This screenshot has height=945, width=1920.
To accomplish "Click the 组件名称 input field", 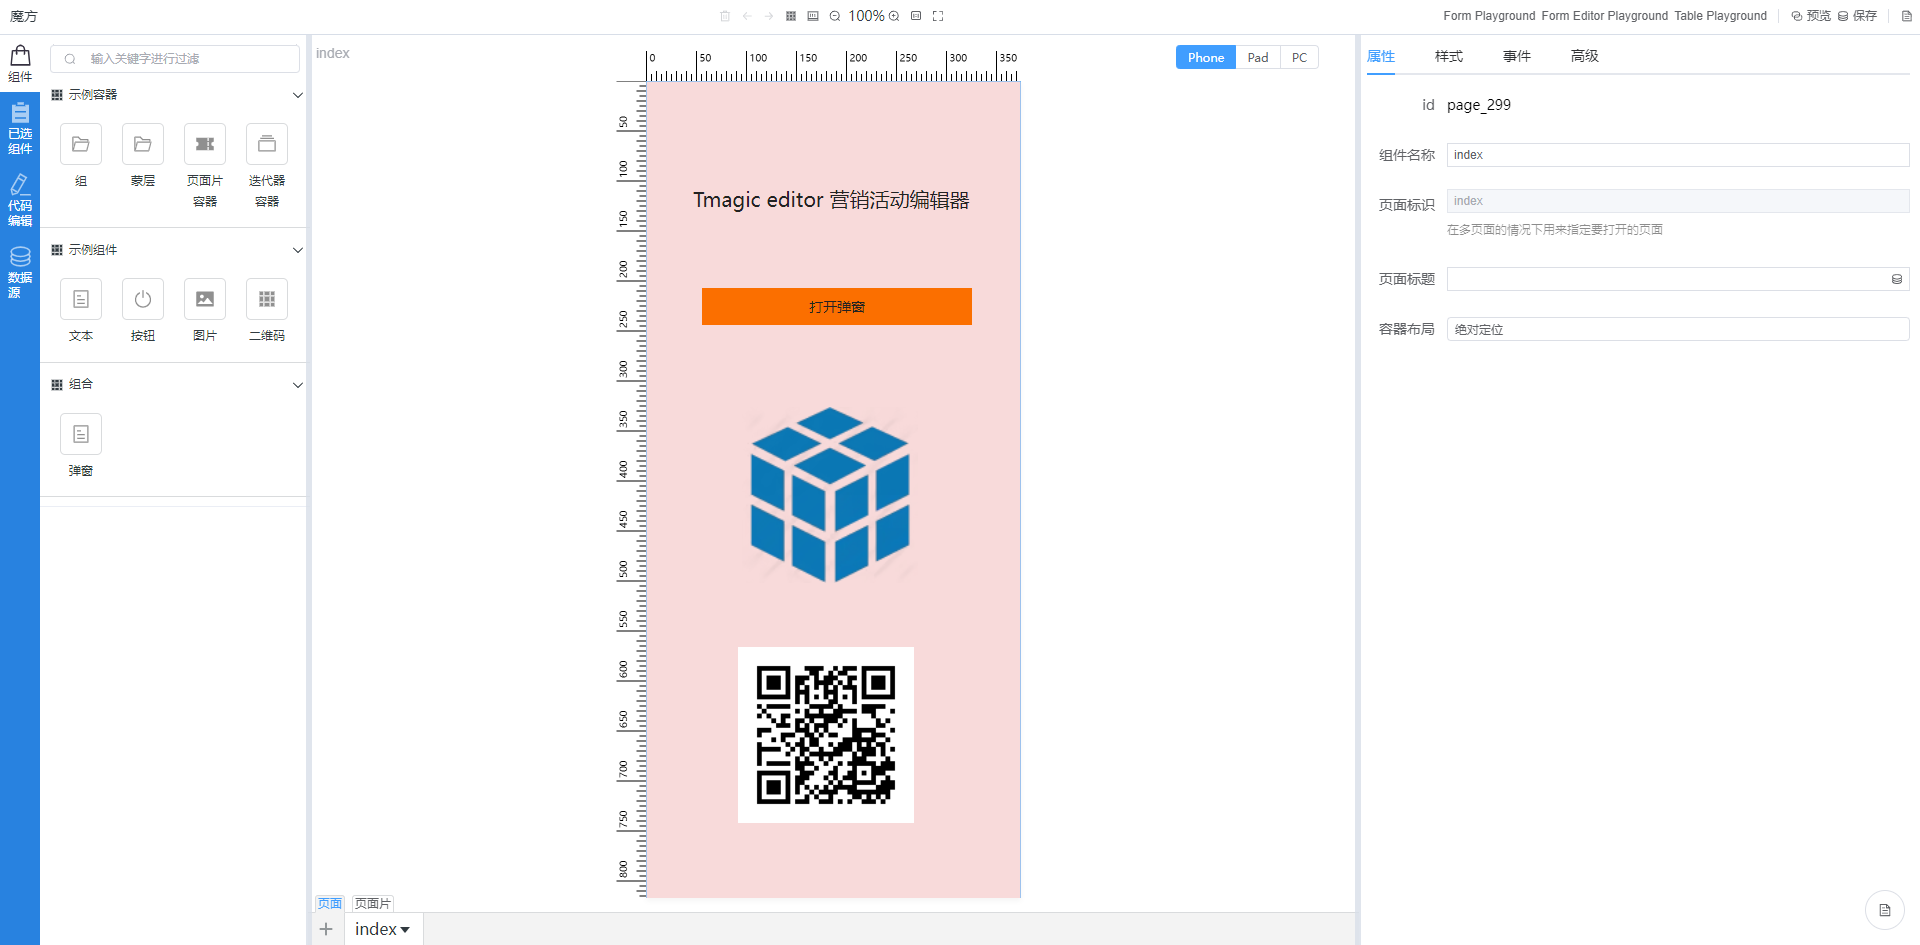I will [x=1677, y=155].
